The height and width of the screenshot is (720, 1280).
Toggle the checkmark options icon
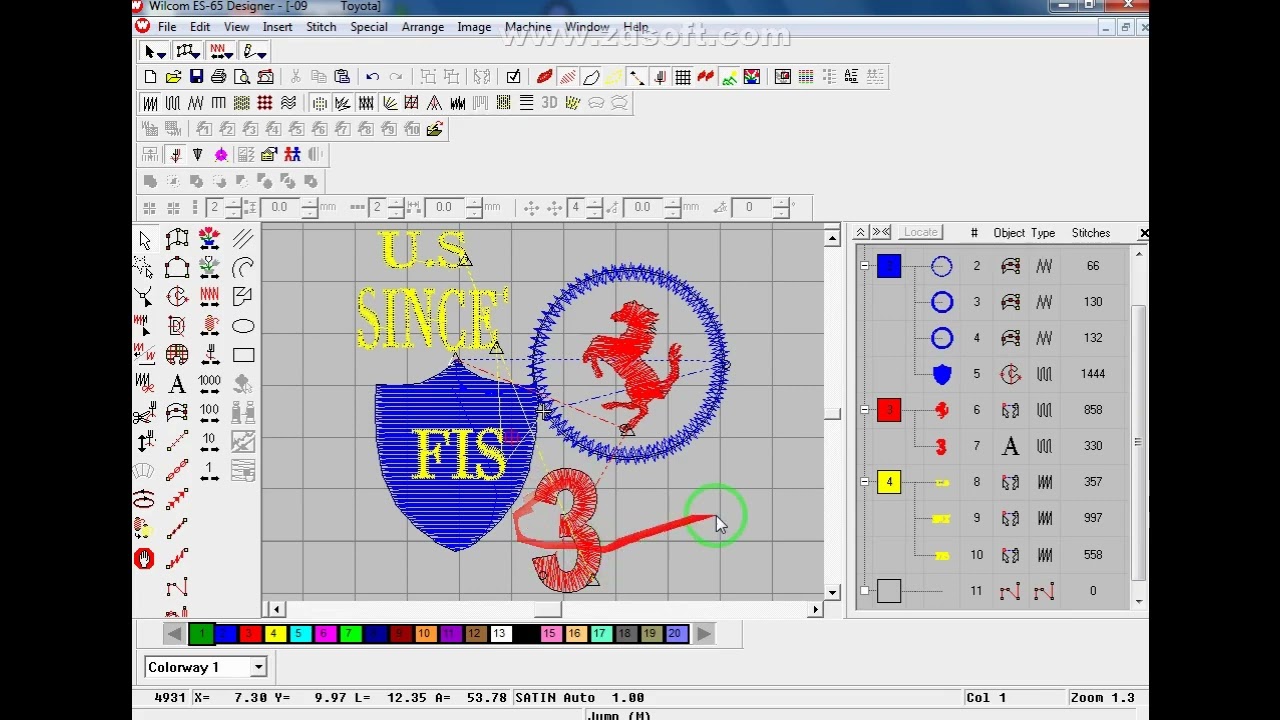click(x=513, y=77)
